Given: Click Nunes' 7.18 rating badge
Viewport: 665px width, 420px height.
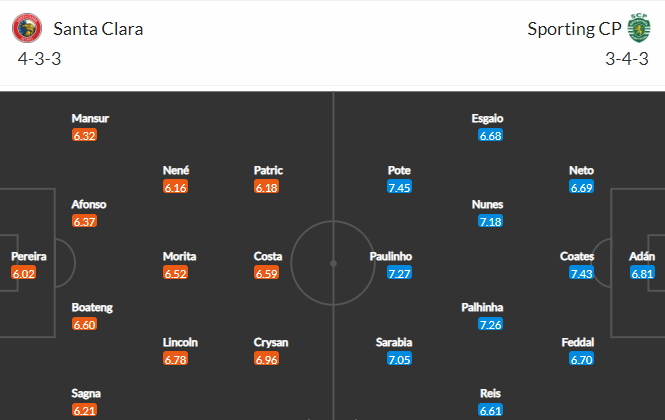Looking at the screenshot, I should coord(490,221).
